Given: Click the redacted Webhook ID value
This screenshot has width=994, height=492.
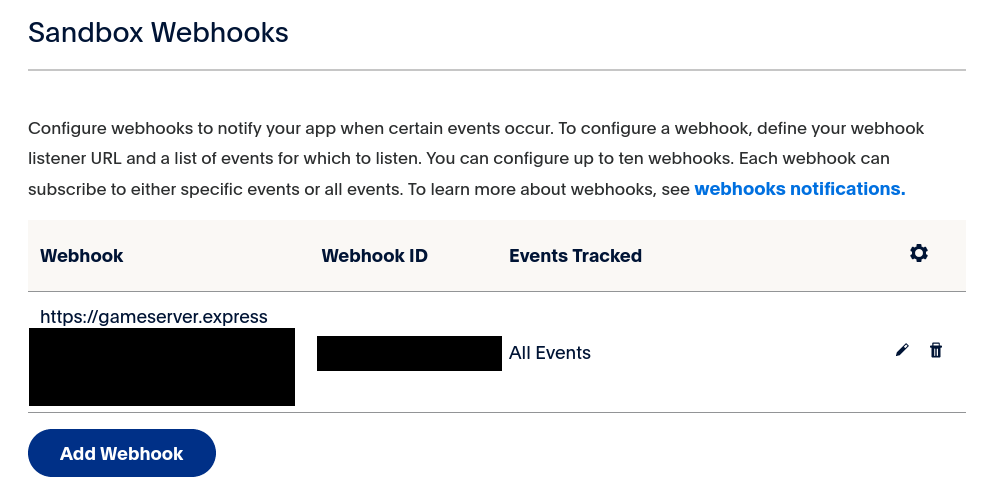Looking at the screenshot, I should coord(409,353).
